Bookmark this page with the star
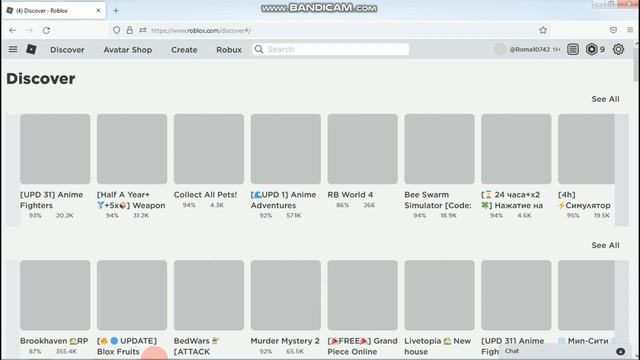 point(543,30)
